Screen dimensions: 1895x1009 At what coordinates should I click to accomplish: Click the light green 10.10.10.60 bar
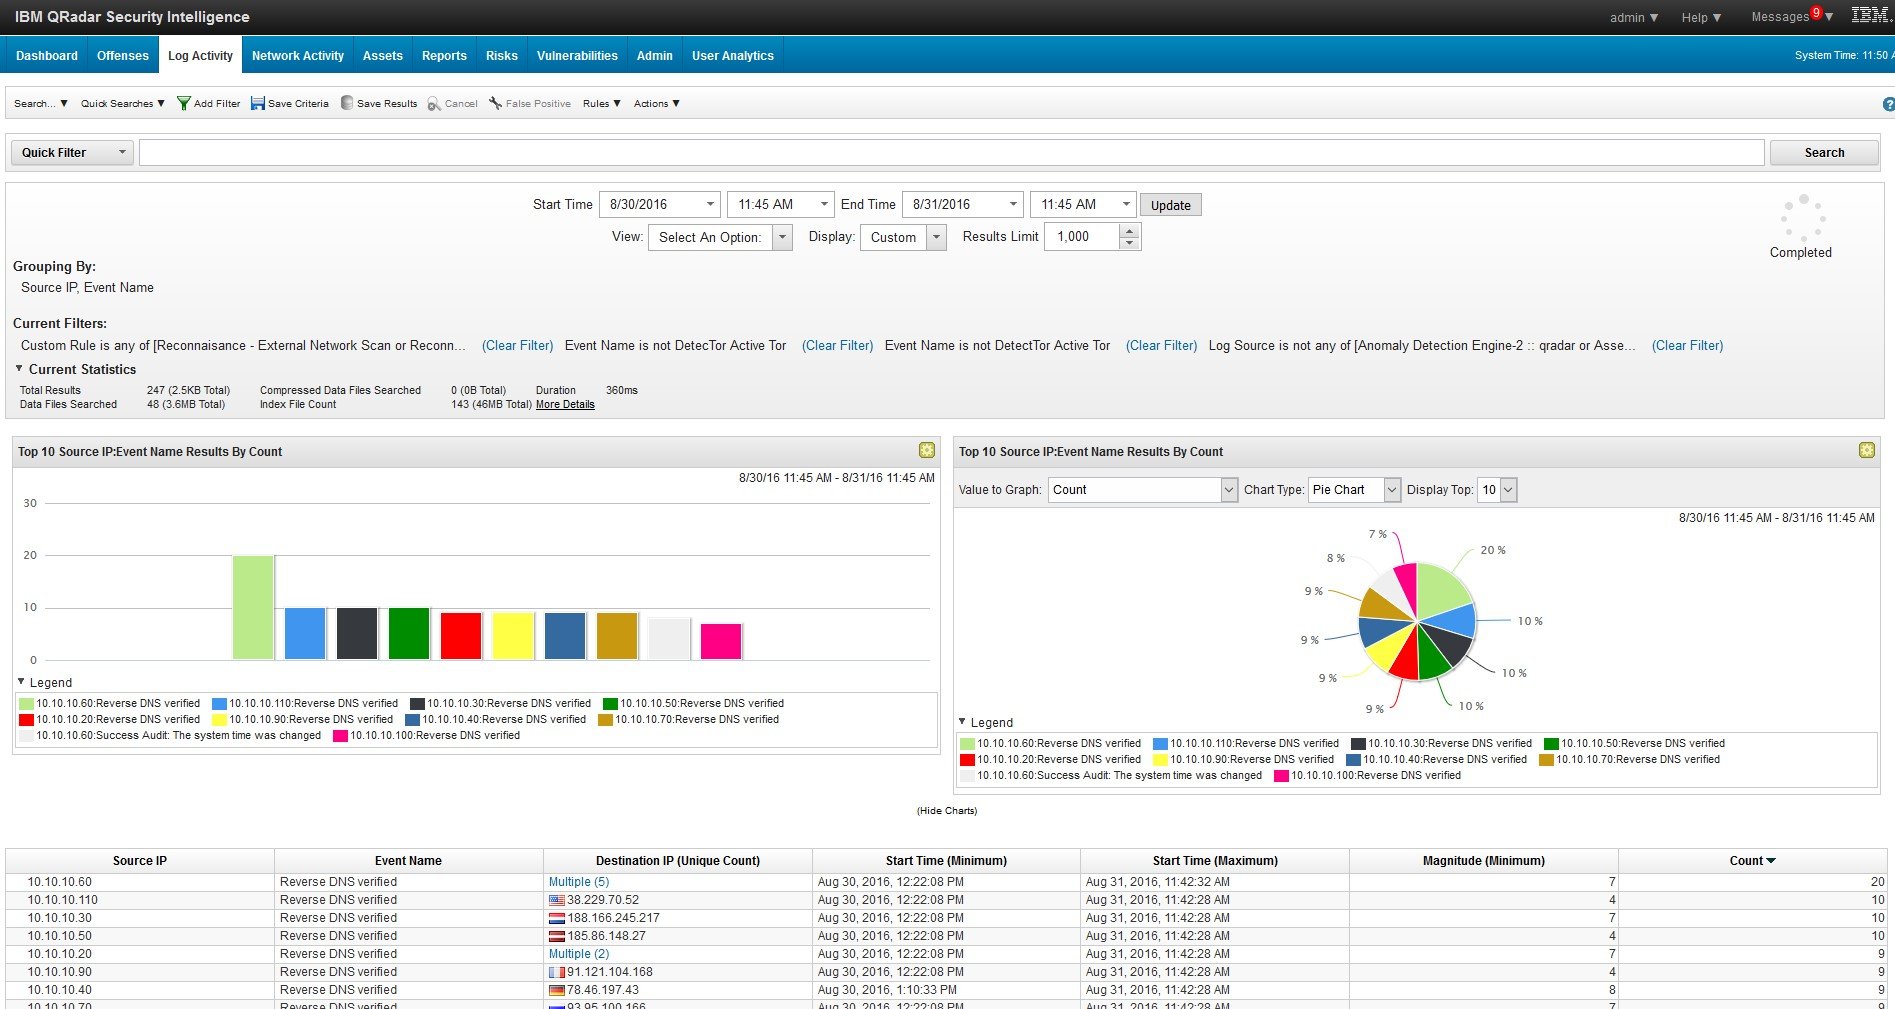(253, 607)
